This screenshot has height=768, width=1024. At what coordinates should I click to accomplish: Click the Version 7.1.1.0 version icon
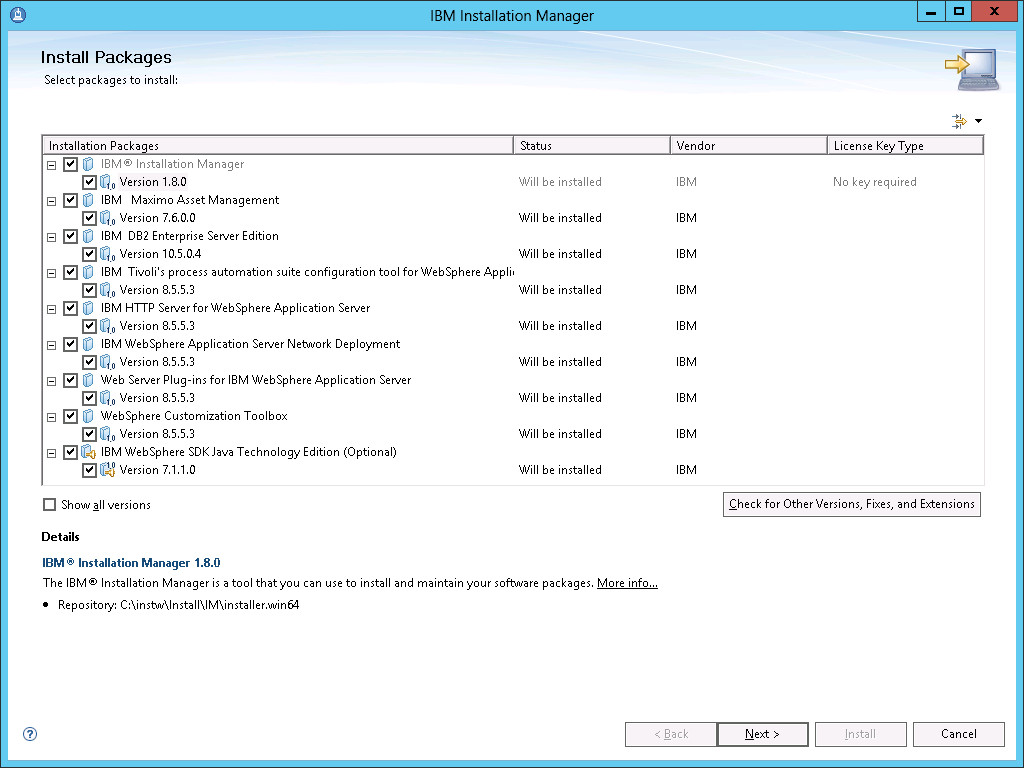coord(108,470)
